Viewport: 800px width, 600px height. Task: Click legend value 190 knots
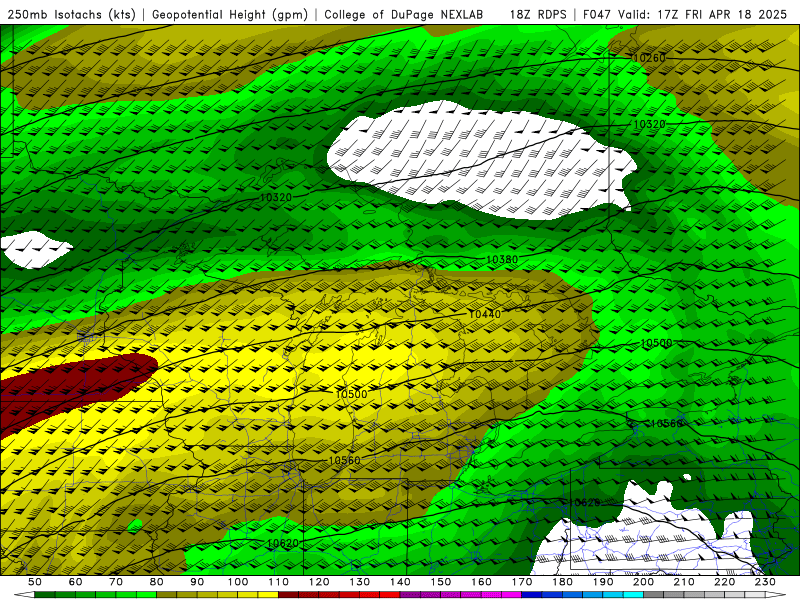click(603, 582)
